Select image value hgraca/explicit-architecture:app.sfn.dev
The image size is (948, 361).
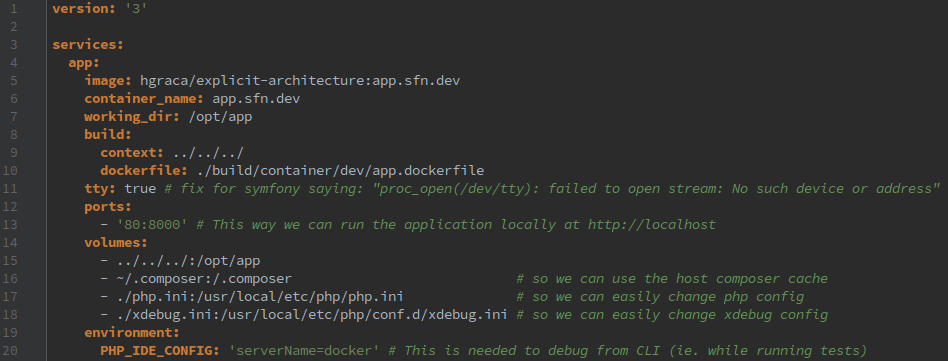pyautogui.click(x=300, y=81)
